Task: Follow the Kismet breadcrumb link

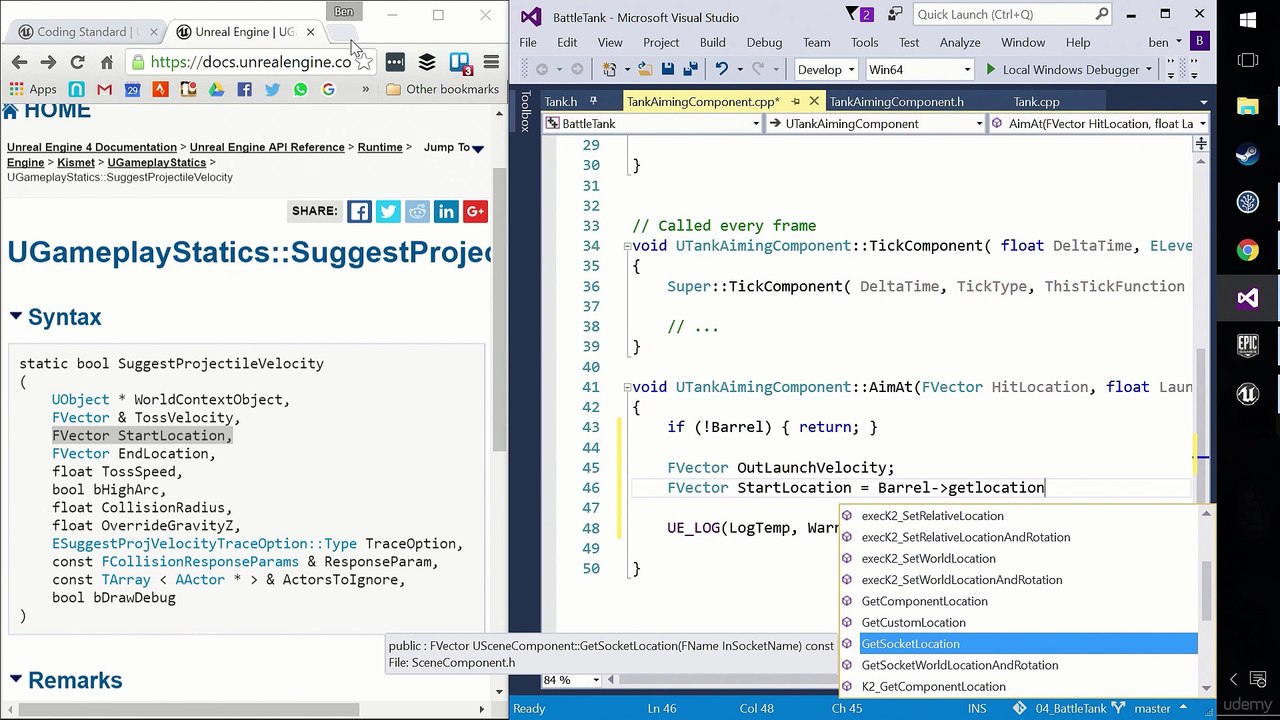Action: (x=76, y=162)
